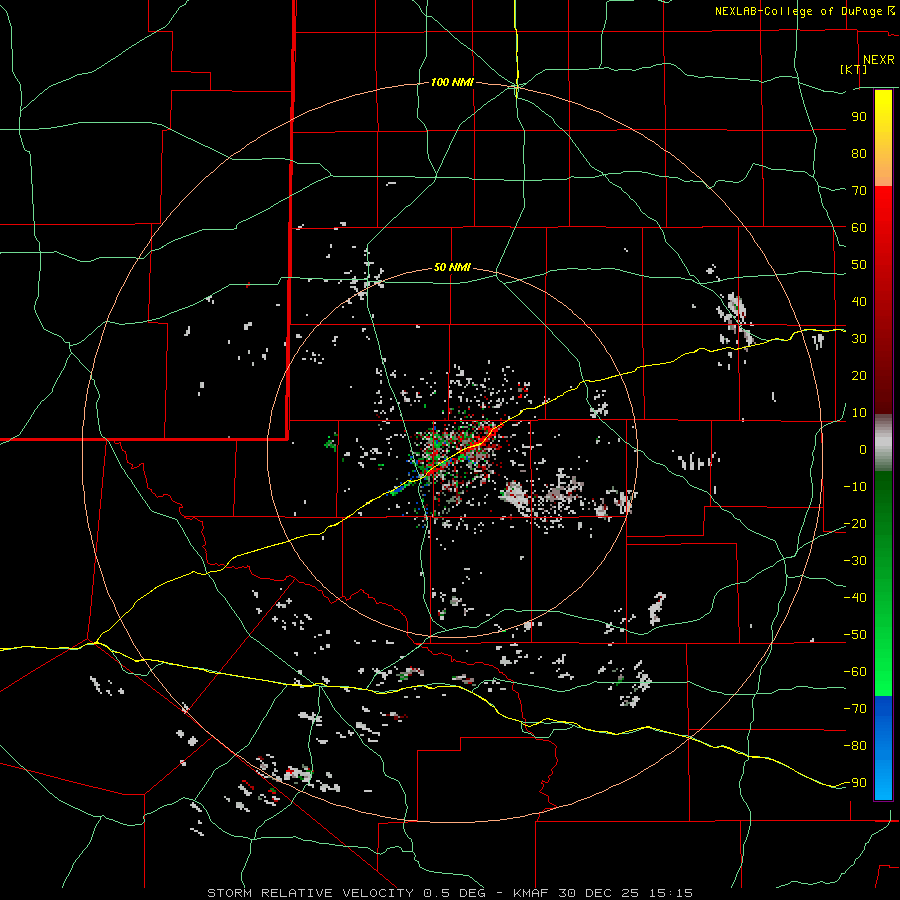Click the -20 value on velocity scale

tap(855, 523)
